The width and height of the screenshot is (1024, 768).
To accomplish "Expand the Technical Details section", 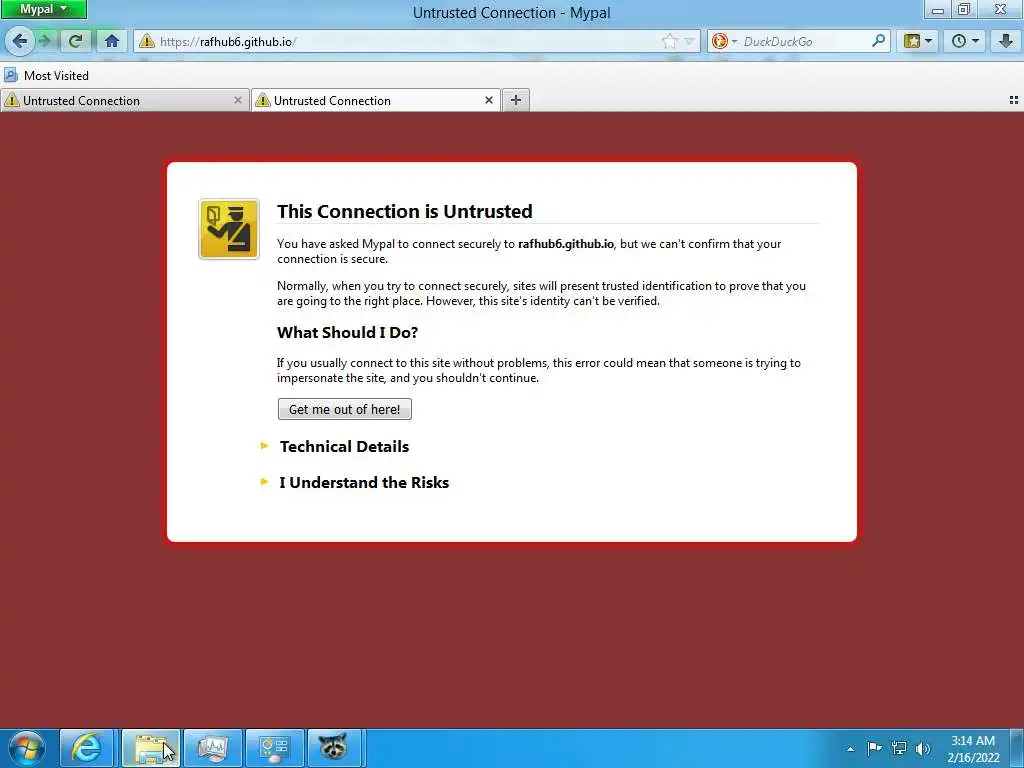I will coord(344,447).
